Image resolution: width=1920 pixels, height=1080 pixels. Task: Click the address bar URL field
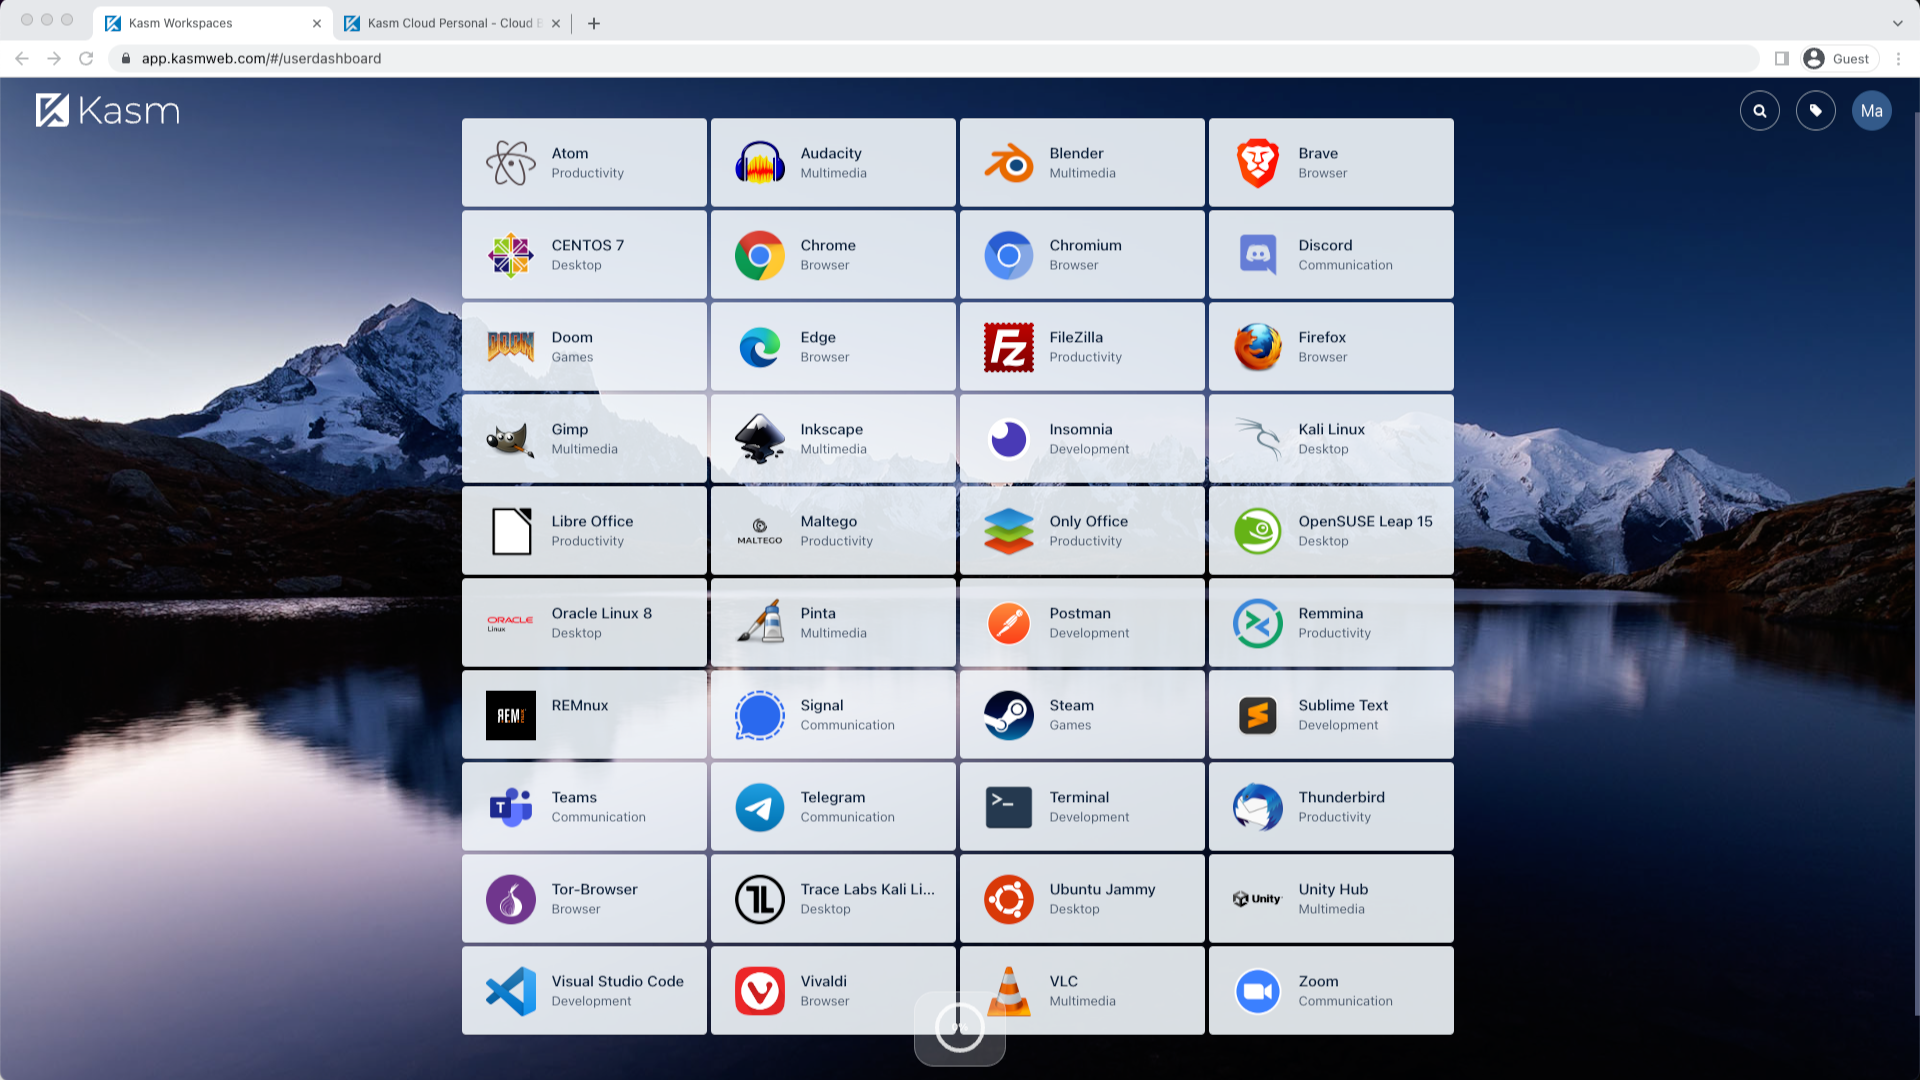click(700, 59)
